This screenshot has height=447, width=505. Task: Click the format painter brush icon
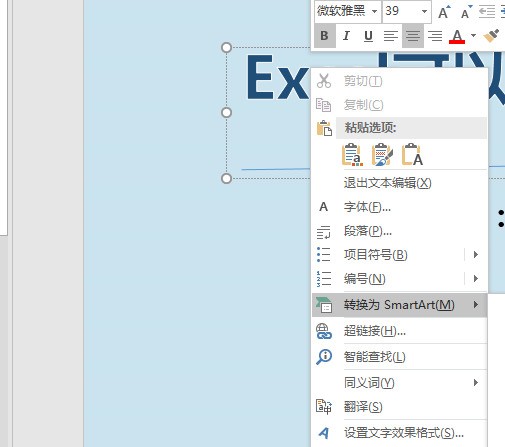(491, 36)
